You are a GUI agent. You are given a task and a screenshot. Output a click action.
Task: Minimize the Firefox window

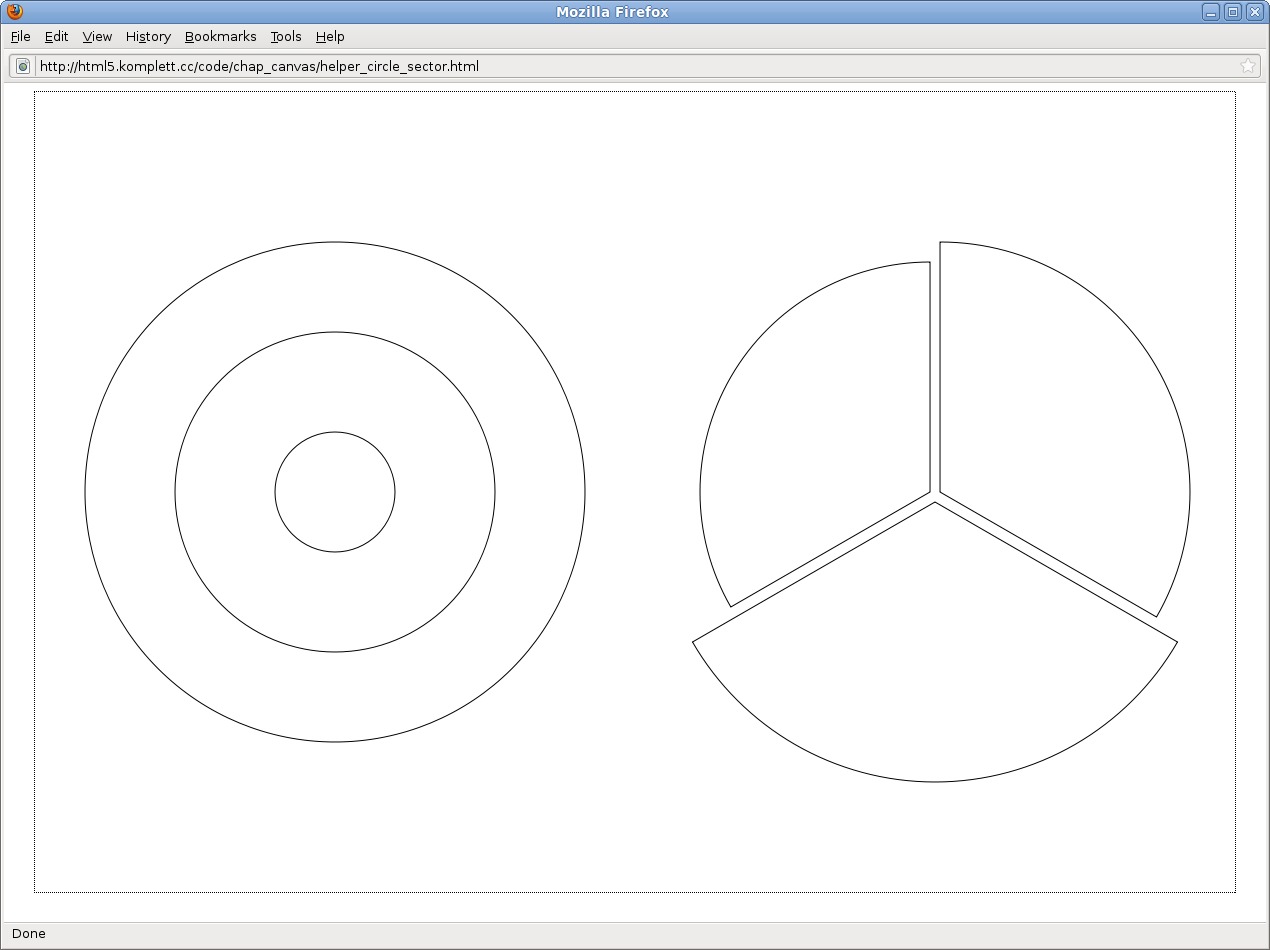pos(1211,12)
